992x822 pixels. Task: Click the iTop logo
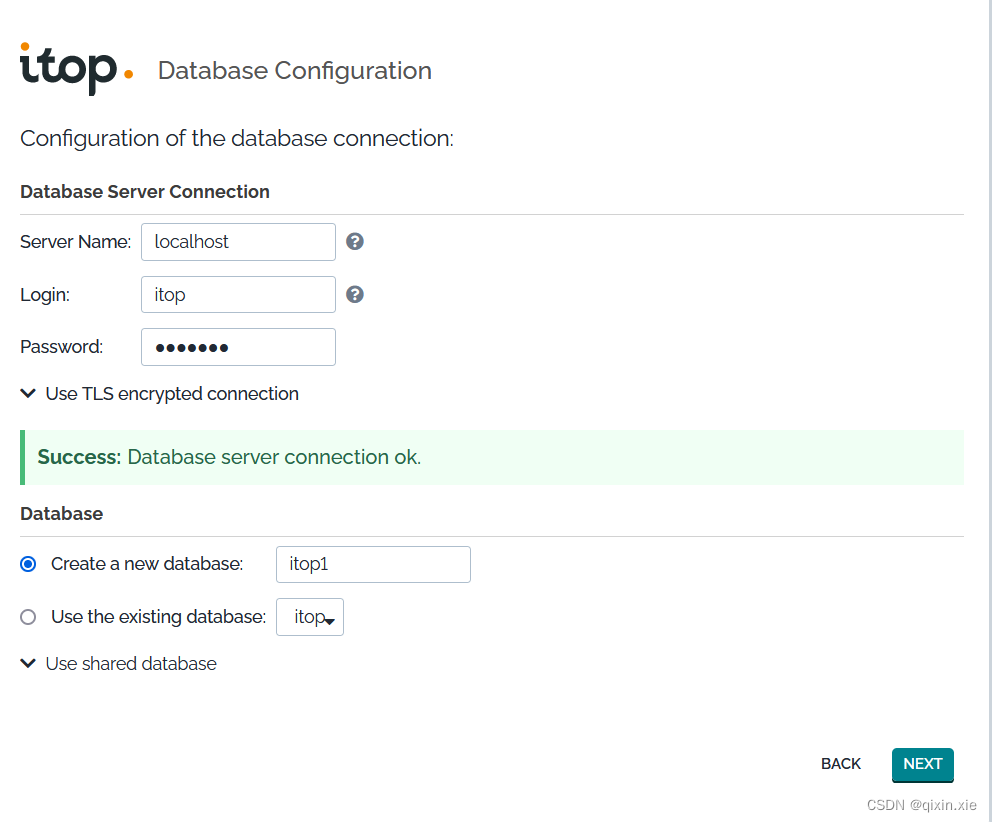click(77, 69)
